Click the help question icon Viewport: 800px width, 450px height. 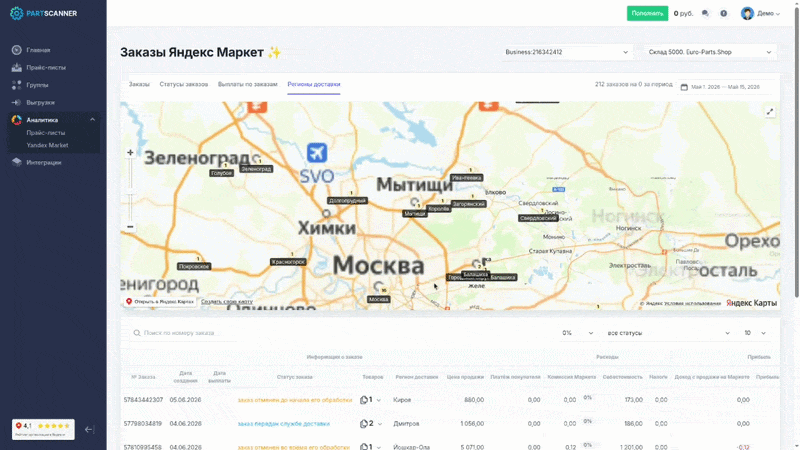coord(723,13)
